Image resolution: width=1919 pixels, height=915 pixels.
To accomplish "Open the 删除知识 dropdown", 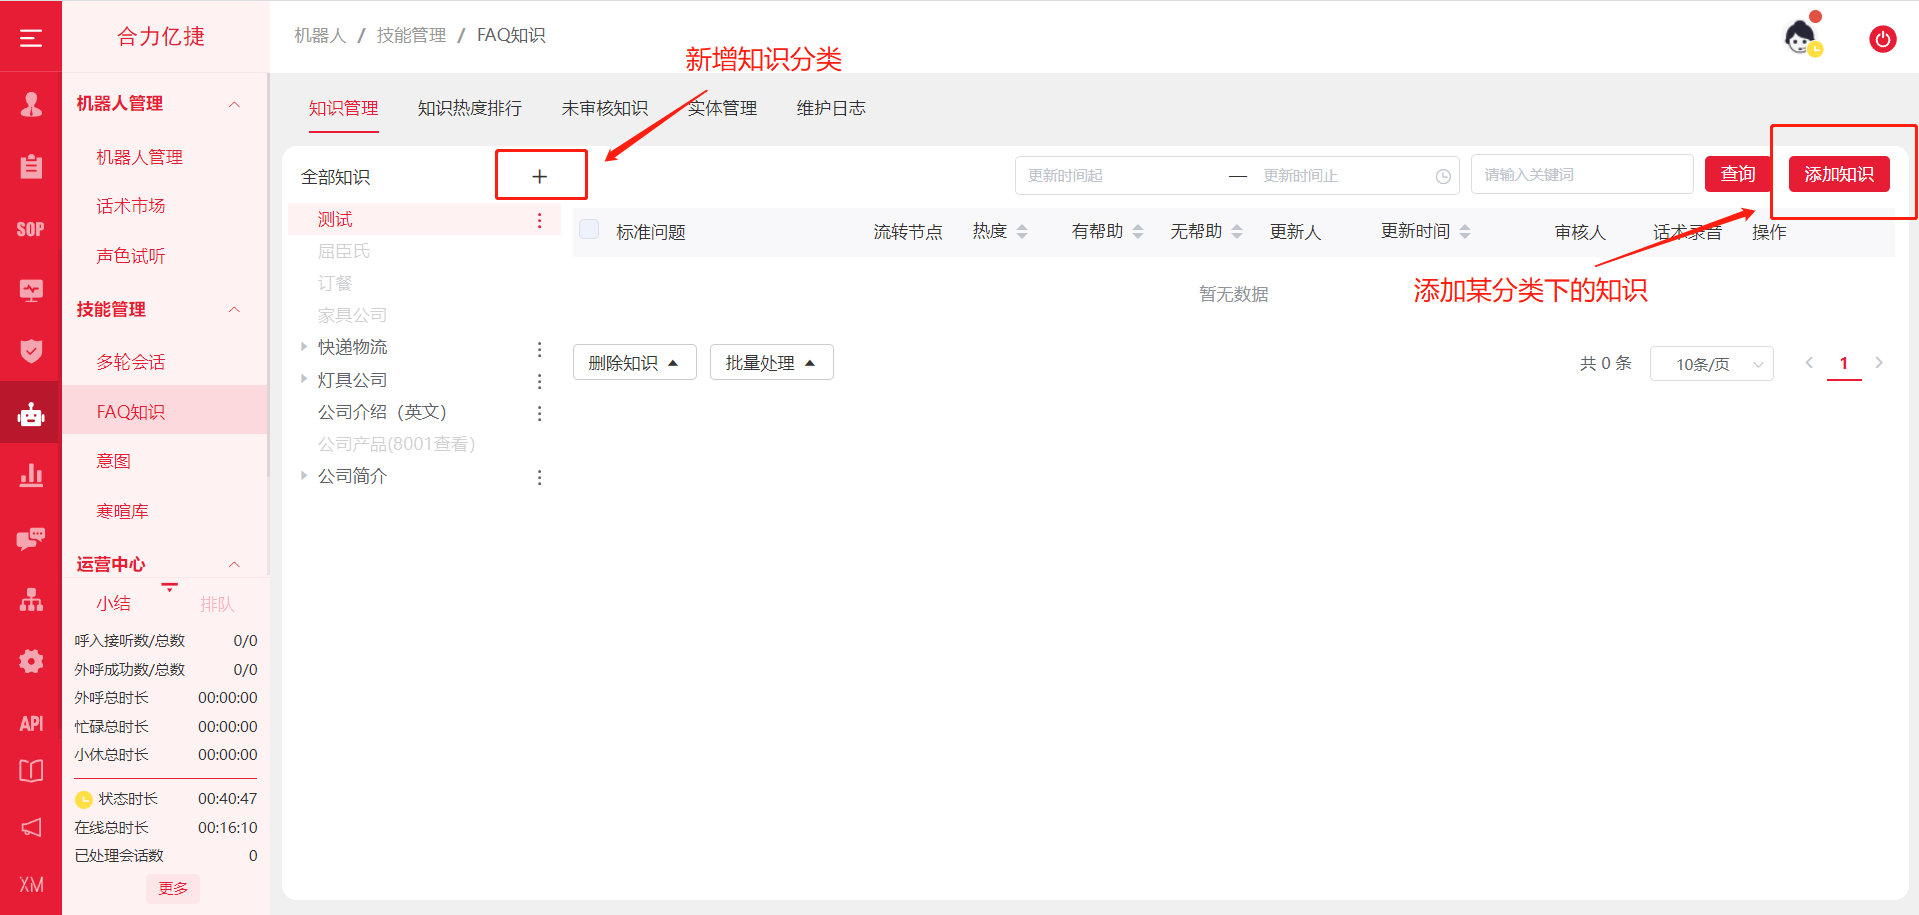I will click(x=634, y=363).
